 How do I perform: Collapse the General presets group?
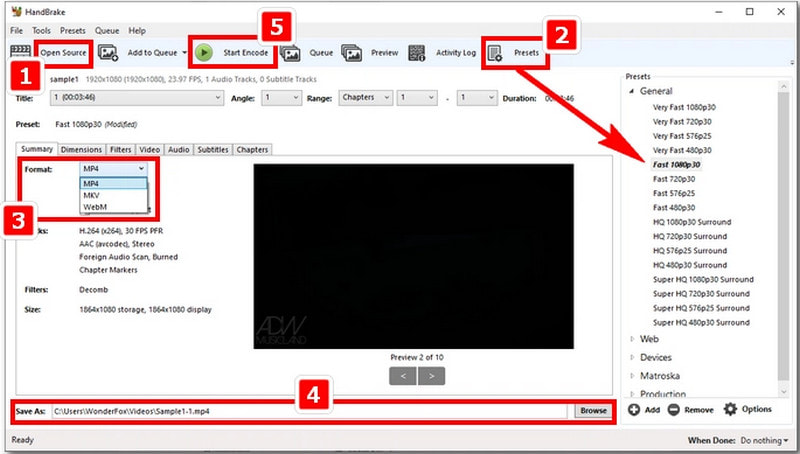(632, 92)
